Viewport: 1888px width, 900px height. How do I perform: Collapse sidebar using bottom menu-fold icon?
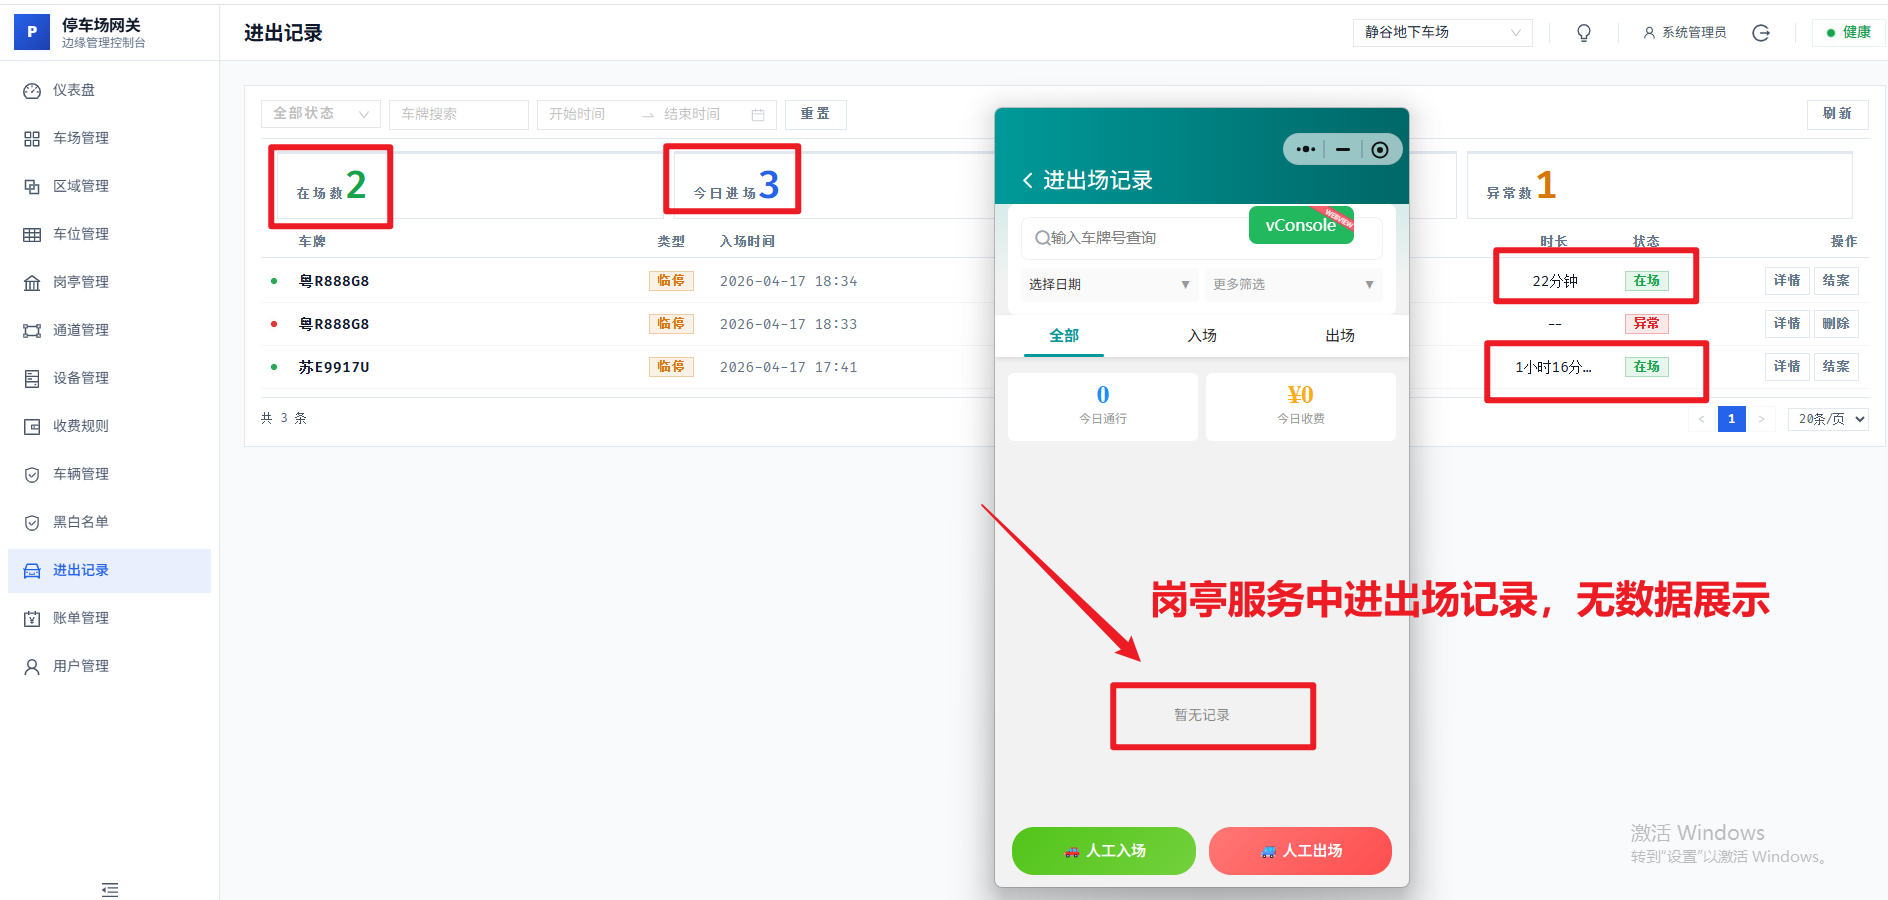(x=110, y=889)
